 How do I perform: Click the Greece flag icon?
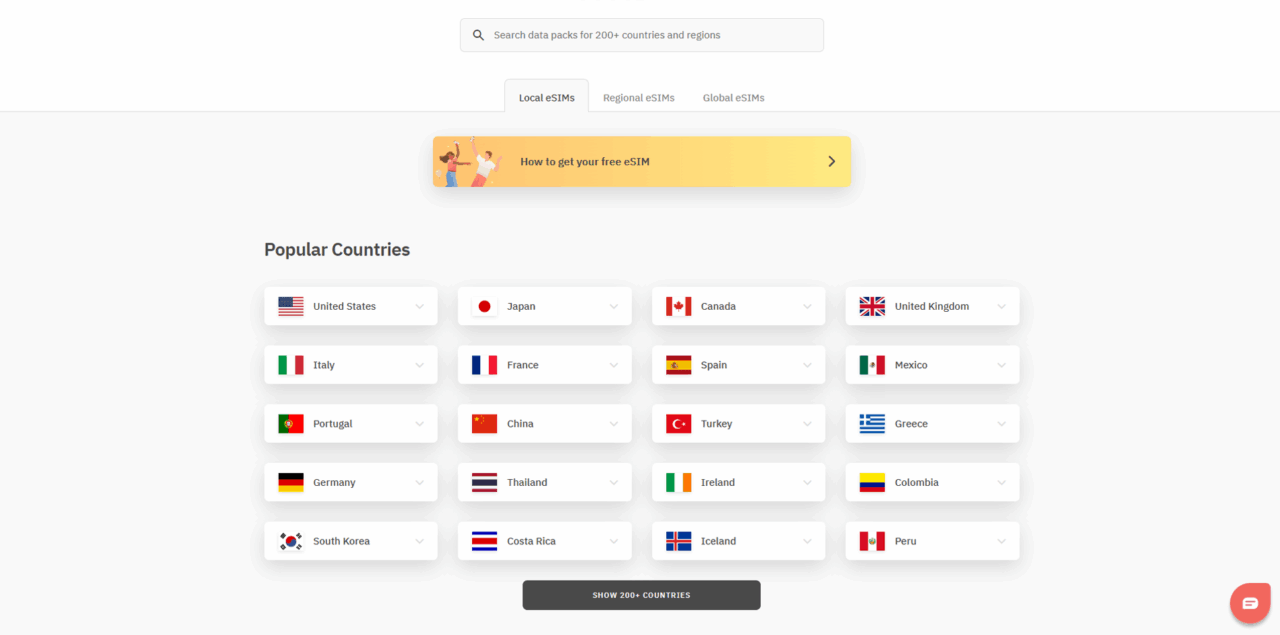pyautogui.click(x=872, y=424)
